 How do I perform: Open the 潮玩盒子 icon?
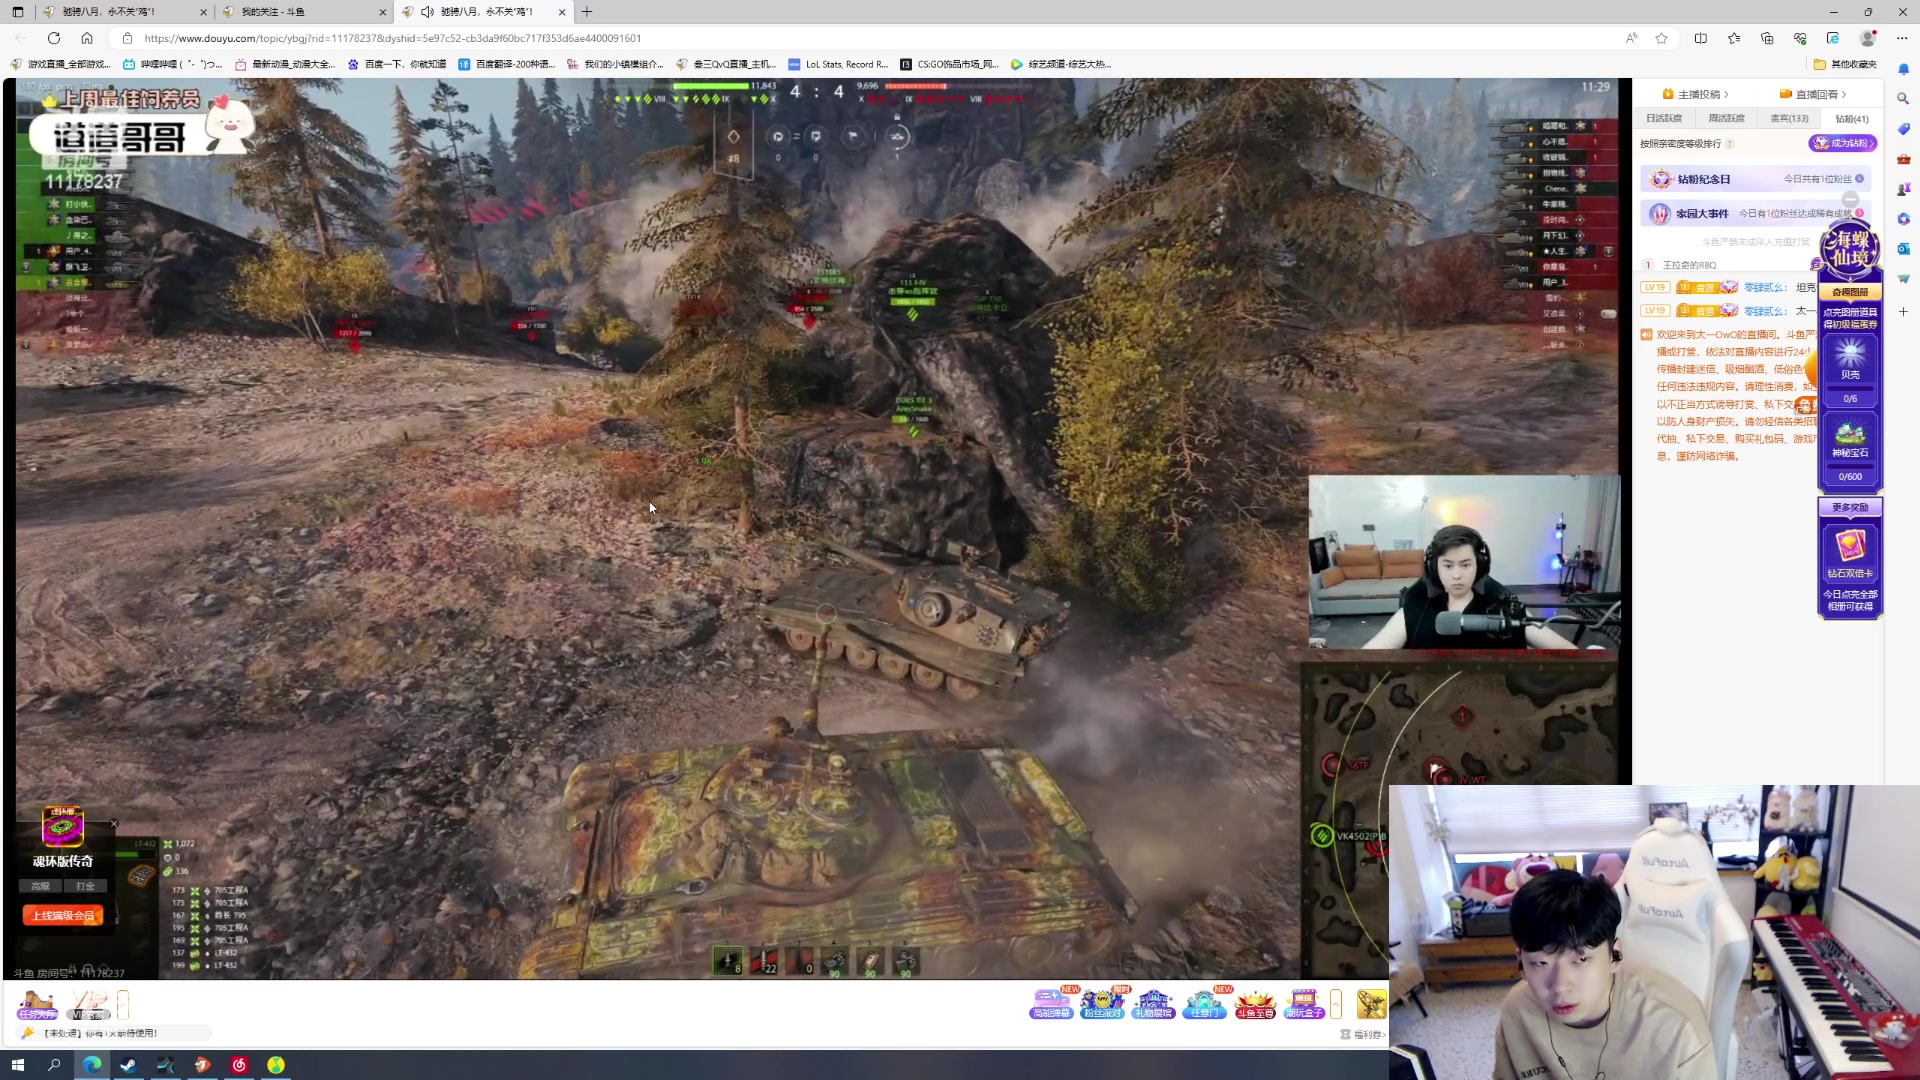pyautogui.click(x=1304, y=1003)
